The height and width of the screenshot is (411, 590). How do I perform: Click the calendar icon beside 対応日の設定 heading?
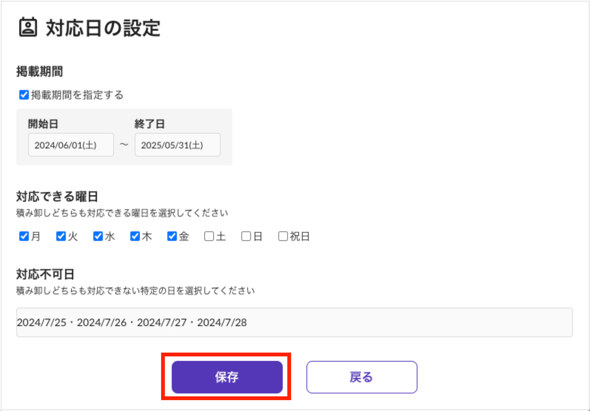pyautogui.click(x=28, y=27)
